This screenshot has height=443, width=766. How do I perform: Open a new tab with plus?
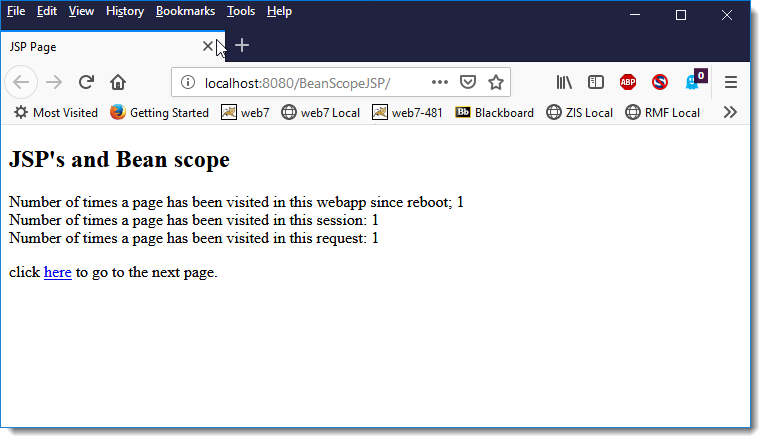(242, 45)
